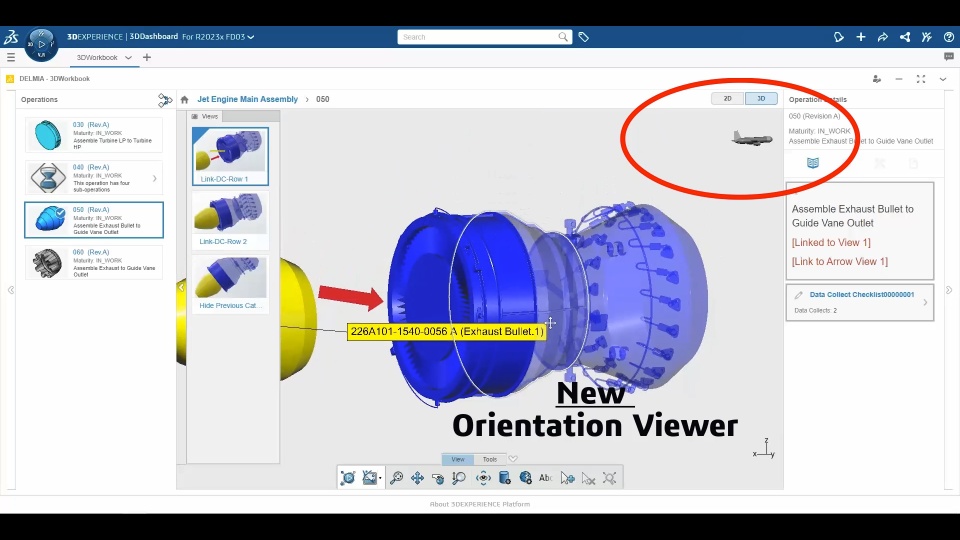Open the 3DEXPERIENCE compass
Viewport: 960px width, 540px height.
(41, 44)
